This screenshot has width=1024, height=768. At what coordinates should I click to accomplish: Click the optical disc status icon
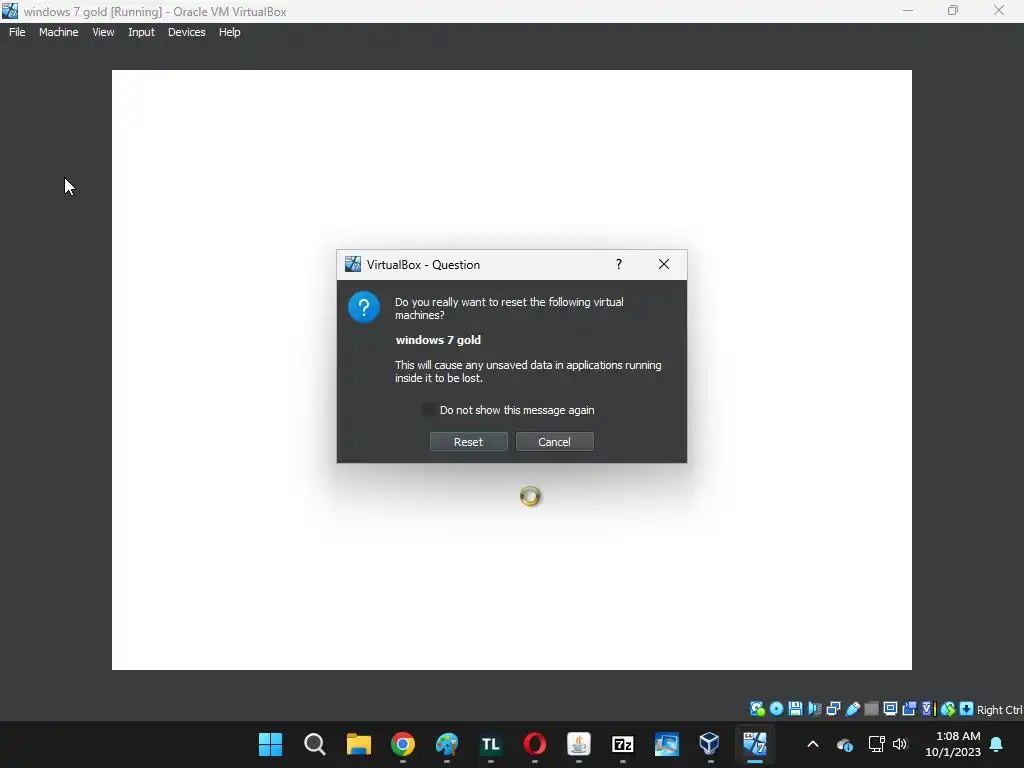[776, 709]
